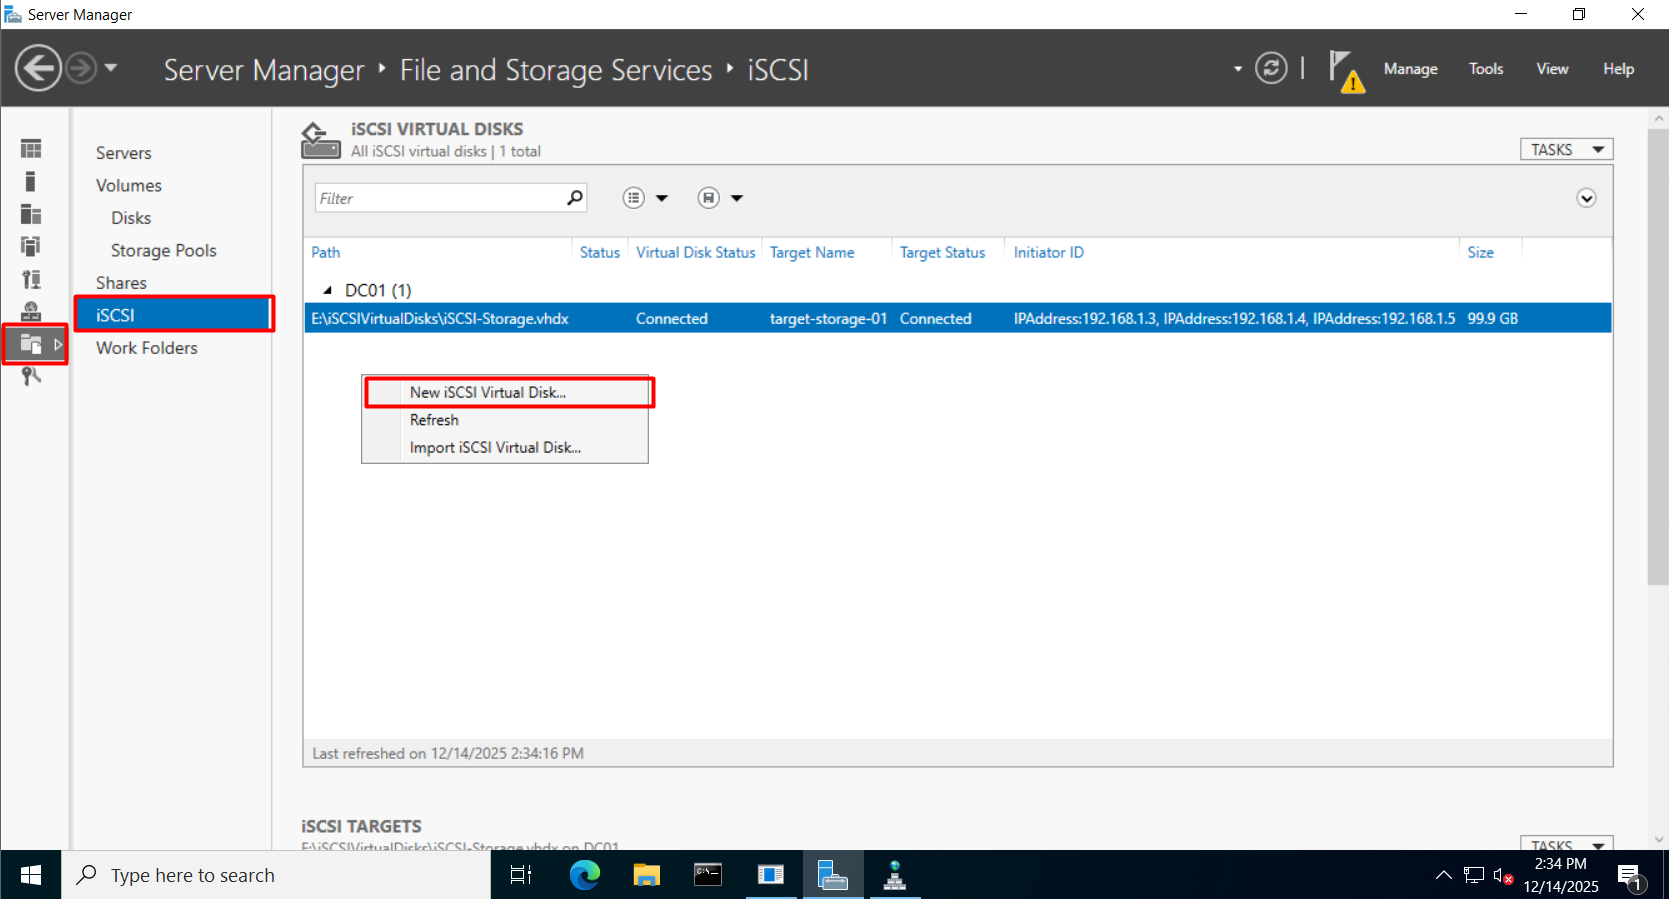Open the sidebar icon with wrench and server

point(31,279)
